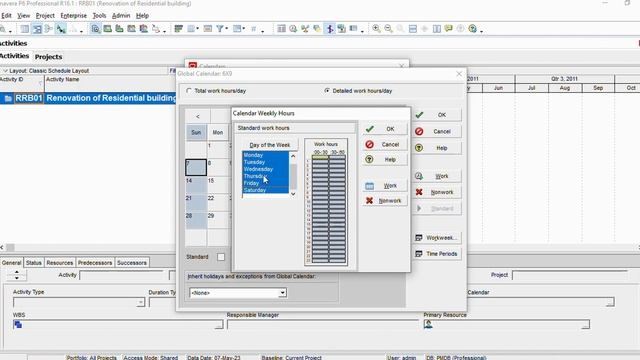Click the stepper arrows beside Activity field
This screenshot has width=640, height=360.
(x=17, y=276)
